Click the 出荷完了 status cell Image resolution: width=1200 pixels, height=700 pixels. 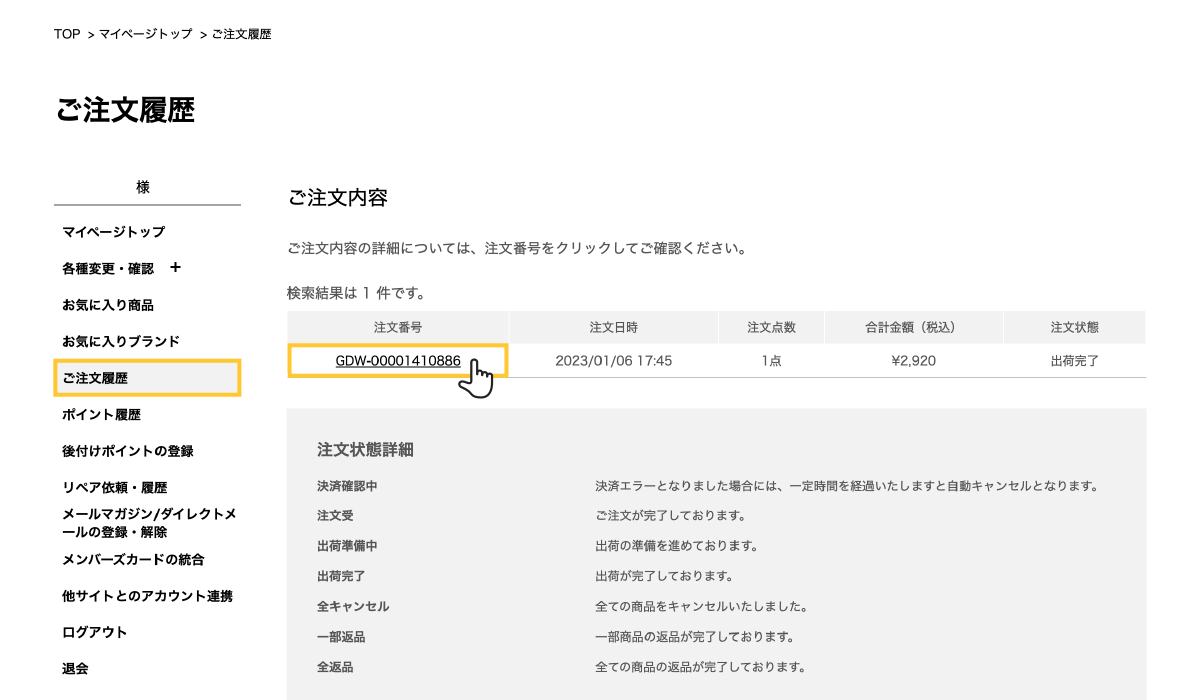point(1074,360)
